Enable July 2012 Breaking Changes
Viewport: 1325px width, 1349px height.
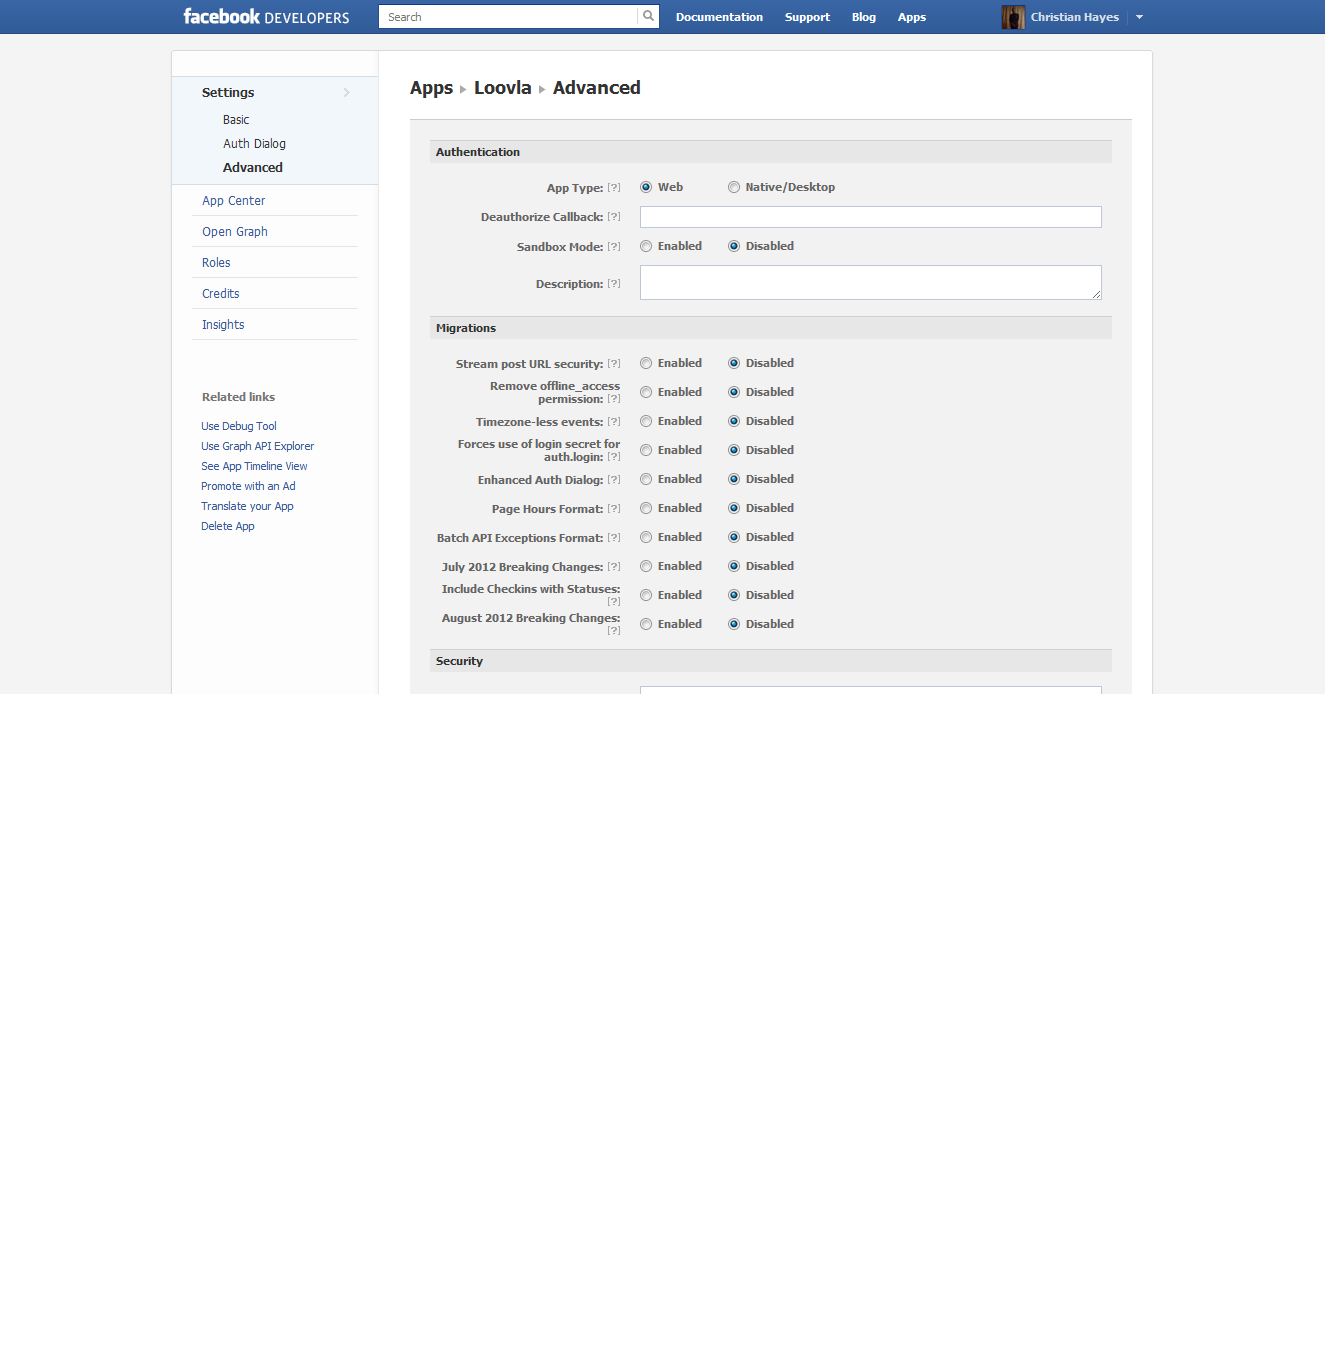tap(646, 566)
